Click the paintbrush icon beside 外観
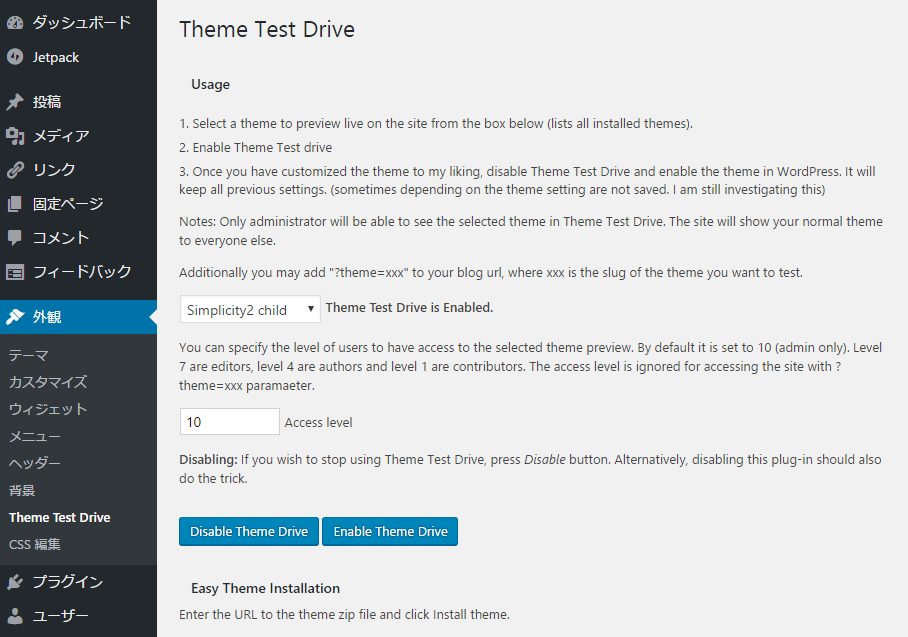The width and height of the screenshot is (908, 637). (x=15, y=317)
